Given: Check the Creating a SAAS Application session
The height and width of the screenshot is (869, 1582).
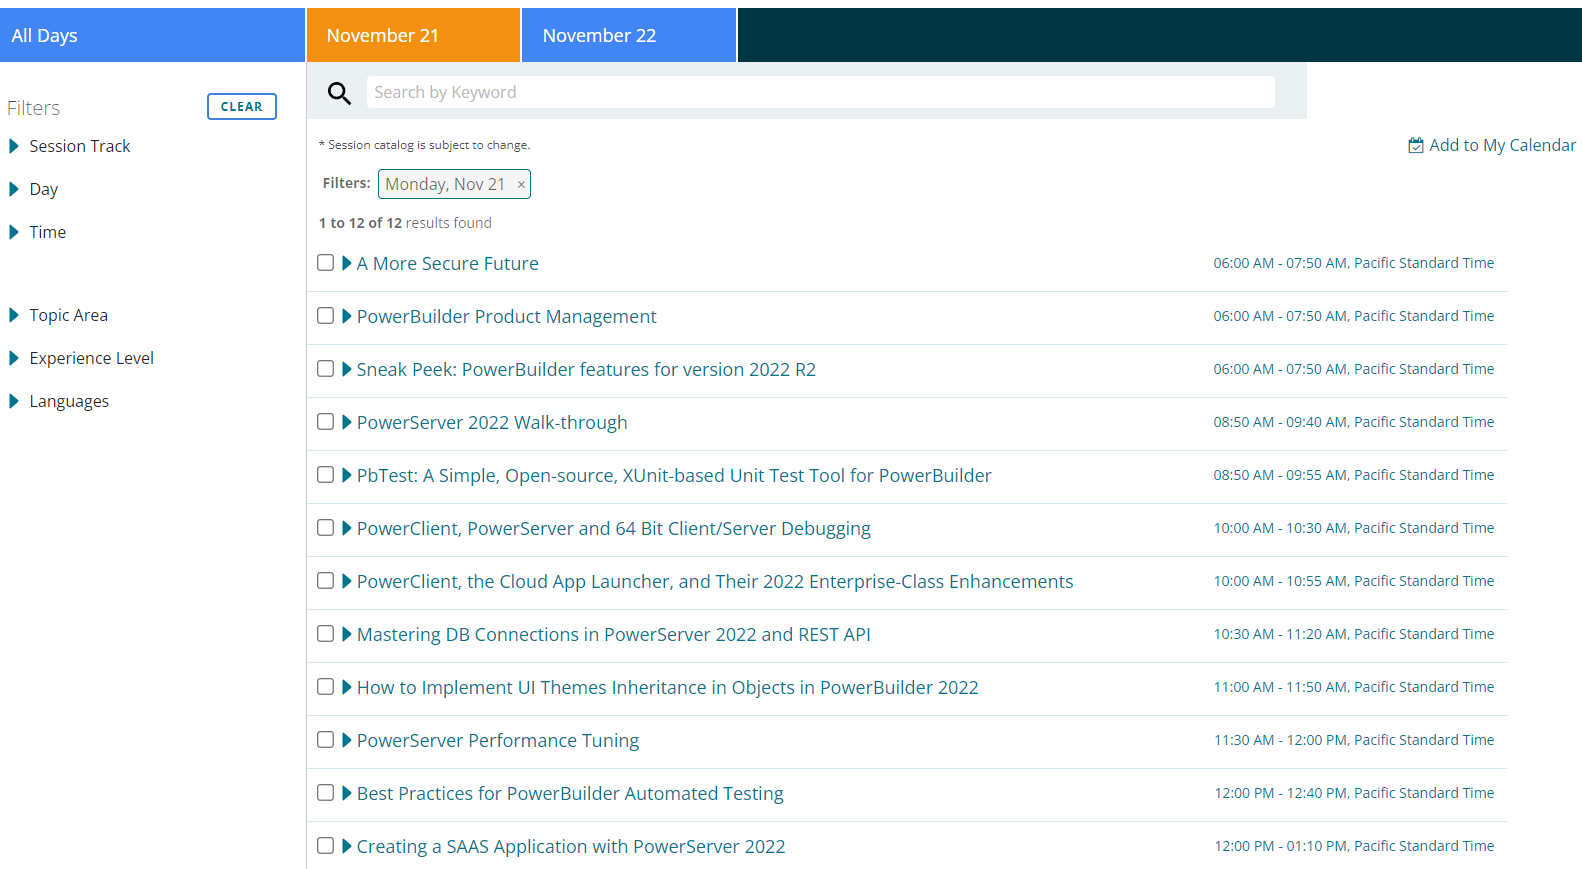Looking at the screenshot, I should [x=325, y=845].
